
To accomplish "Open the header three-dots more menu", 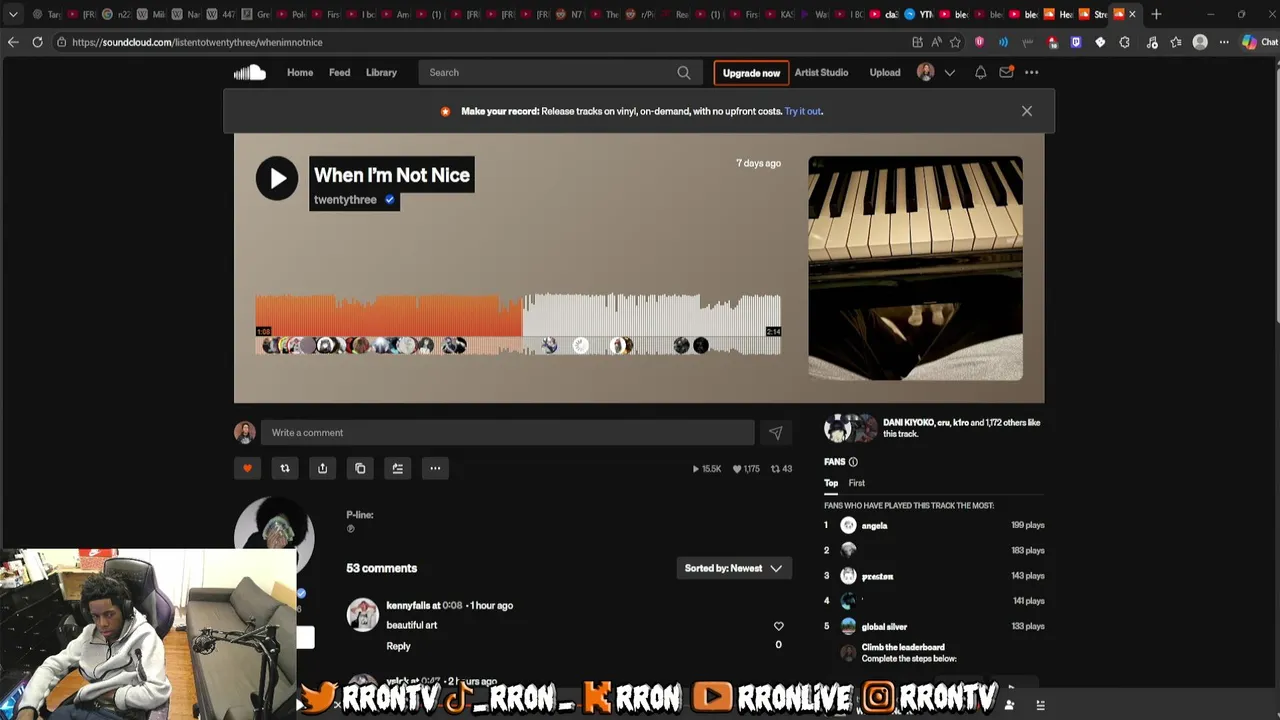I will (1031, 72).
